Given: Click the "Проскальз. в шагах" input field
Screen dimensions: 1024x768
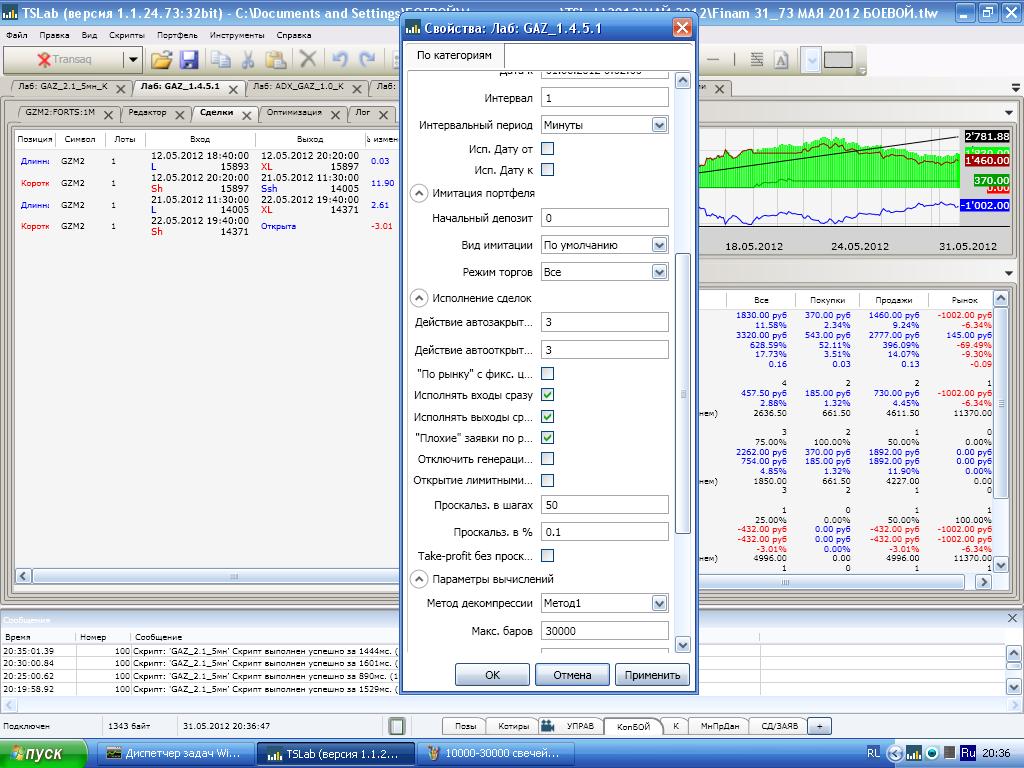Looking at the screenshot, I should [x=604, y=505].
